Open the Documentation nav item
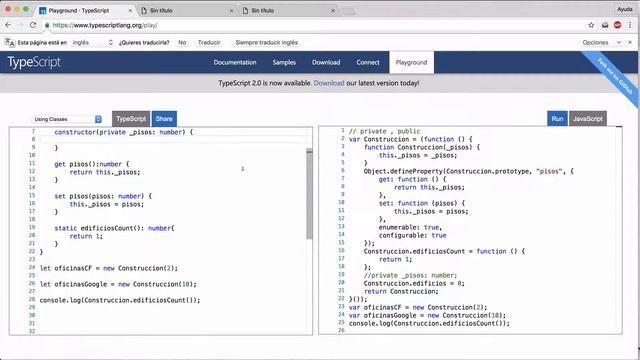 [235, 62]
